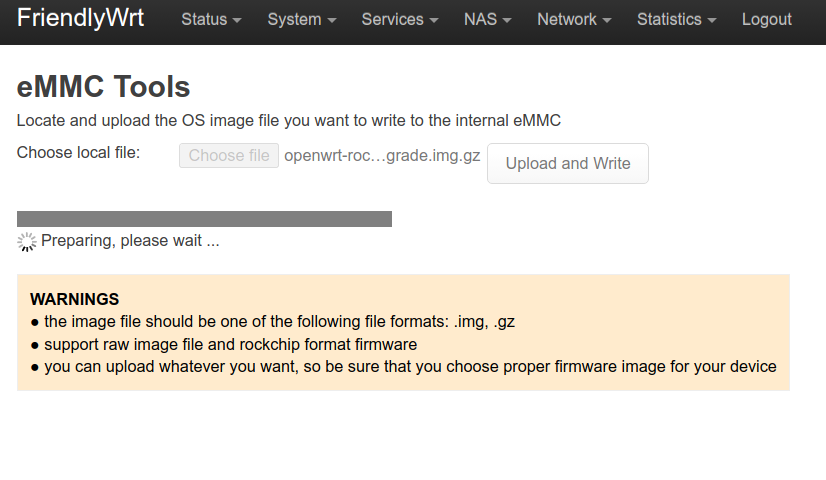Click the 'Preparing, please wait' status text
Viewport: 826px width, 480px height.
[130, 241]
